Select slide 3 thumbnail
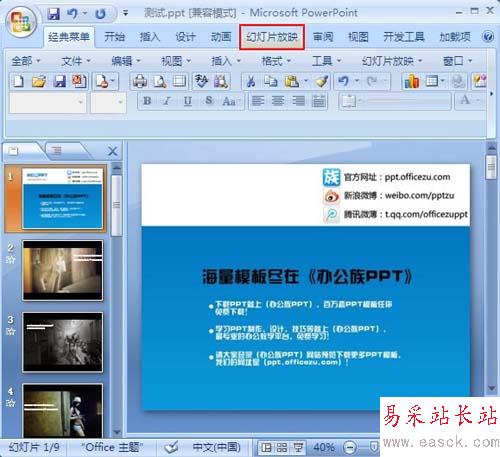The image size is (500, 457). tap(62, 342)
